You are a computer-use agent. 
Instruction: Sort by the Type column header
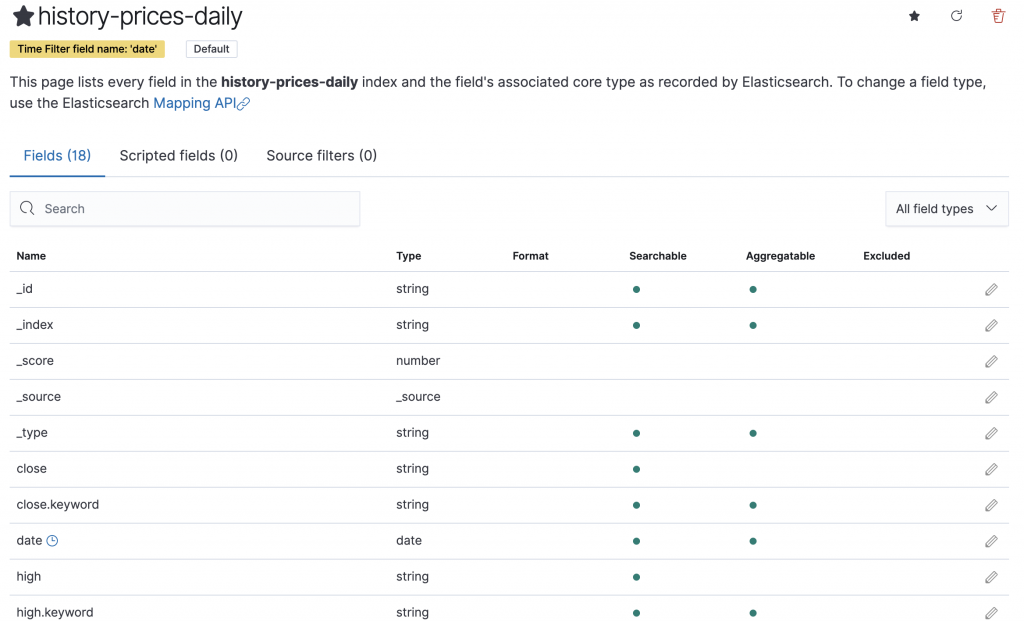408,256
